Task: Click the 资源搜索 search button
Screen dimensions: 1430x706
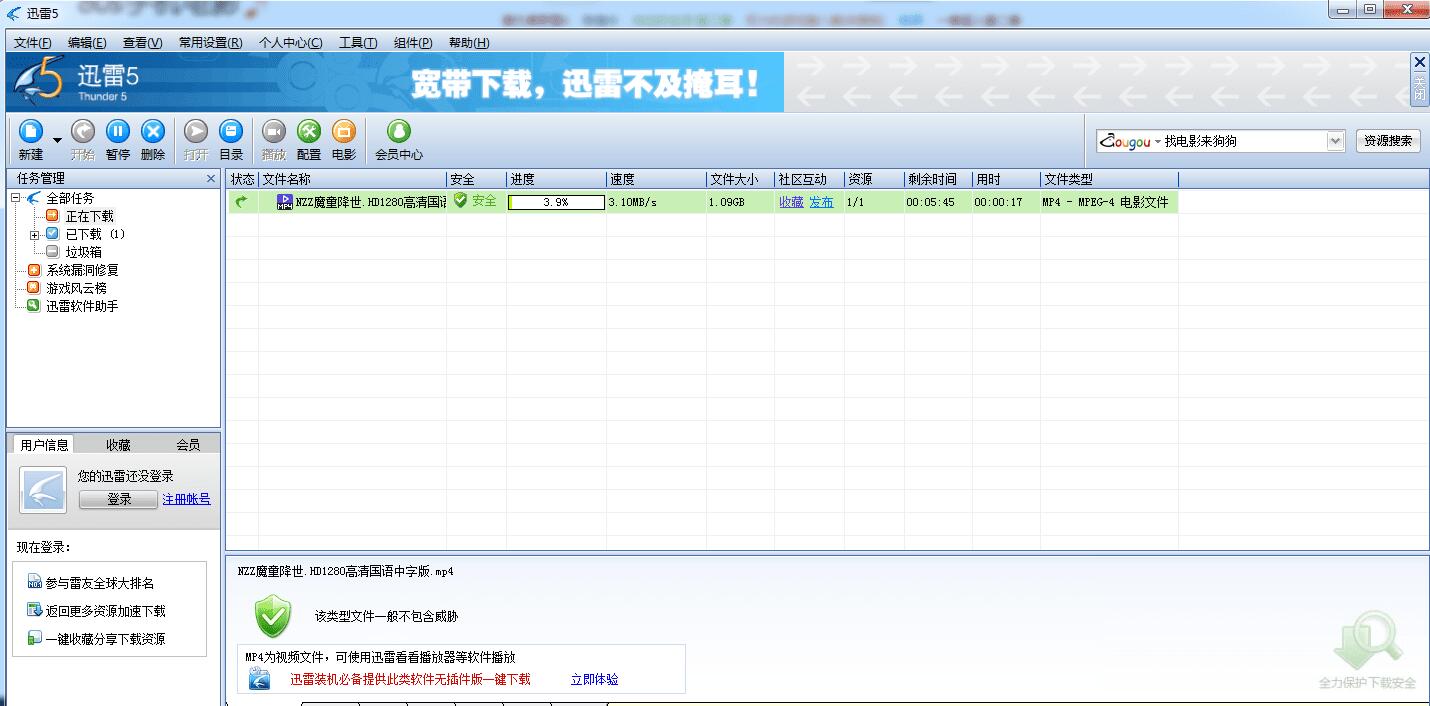Action: point(1388,141)
